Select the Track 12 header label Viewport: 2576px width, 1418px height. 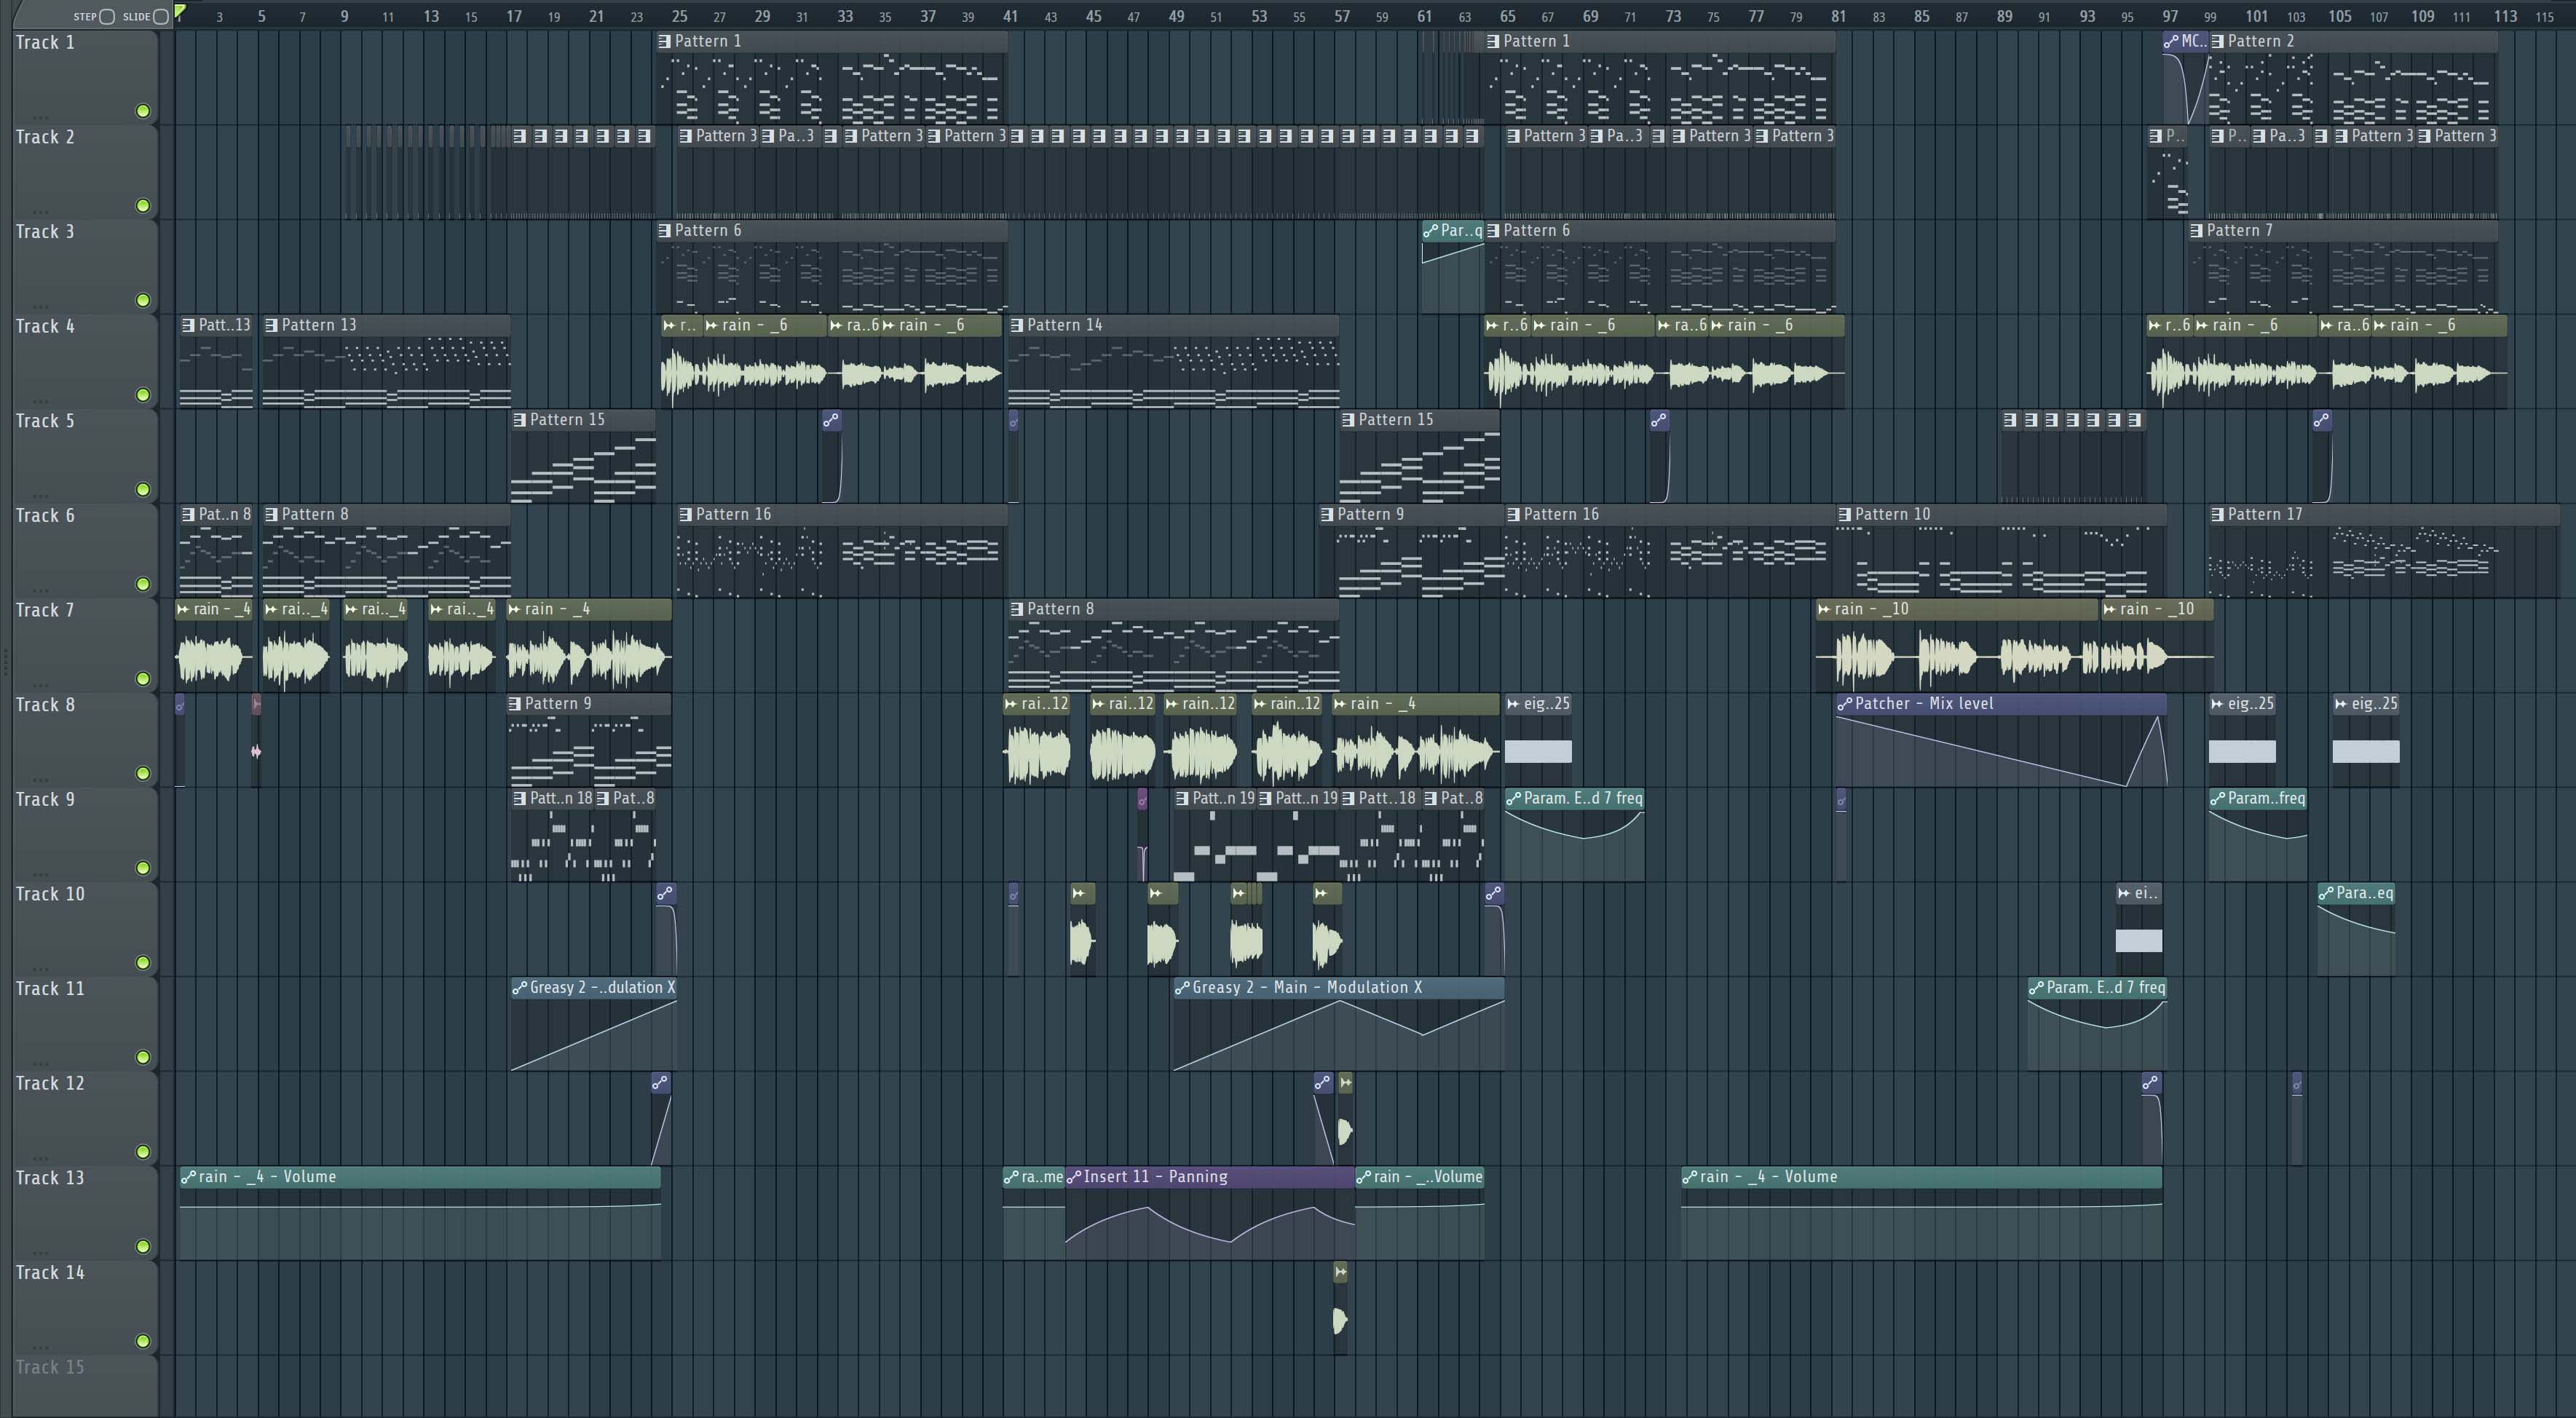pos(50,1083)
